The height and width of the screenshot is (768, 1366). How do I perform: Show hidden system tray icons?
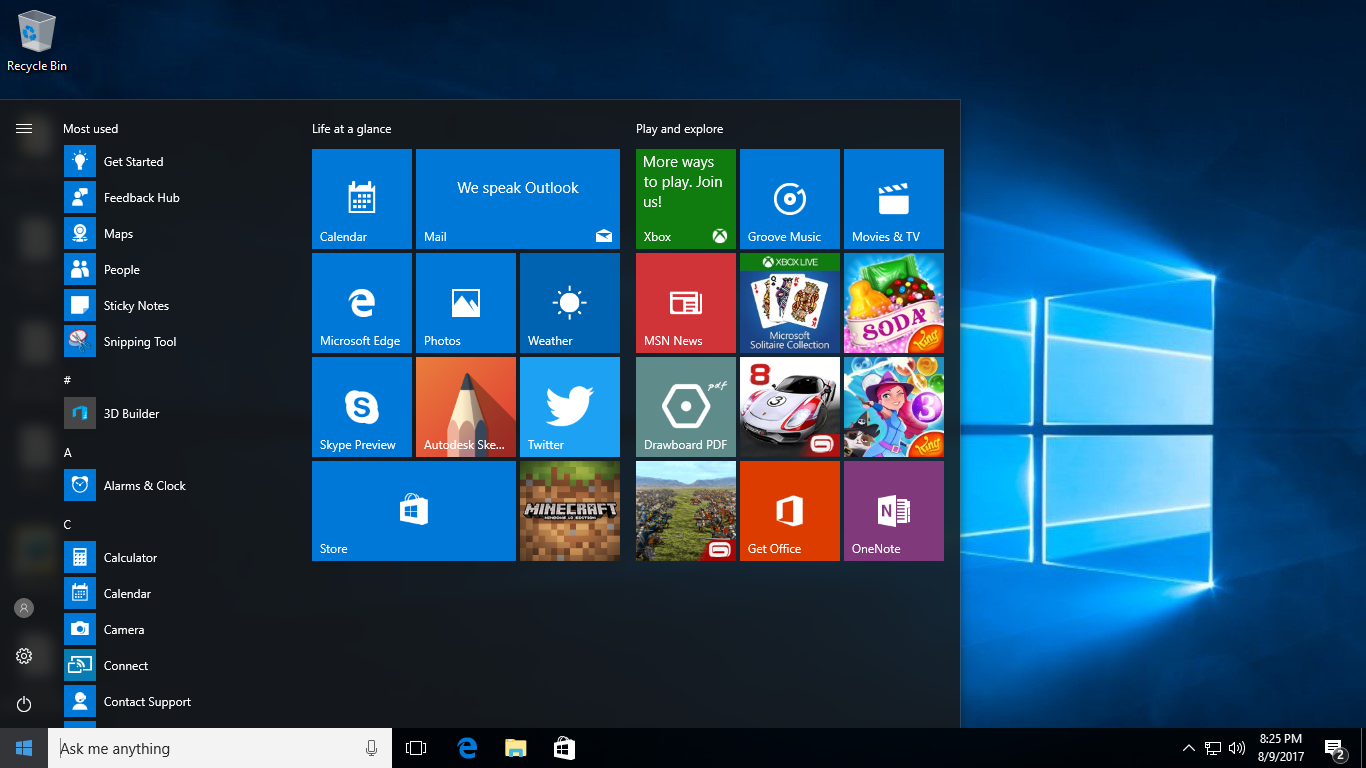point(1189,748)
